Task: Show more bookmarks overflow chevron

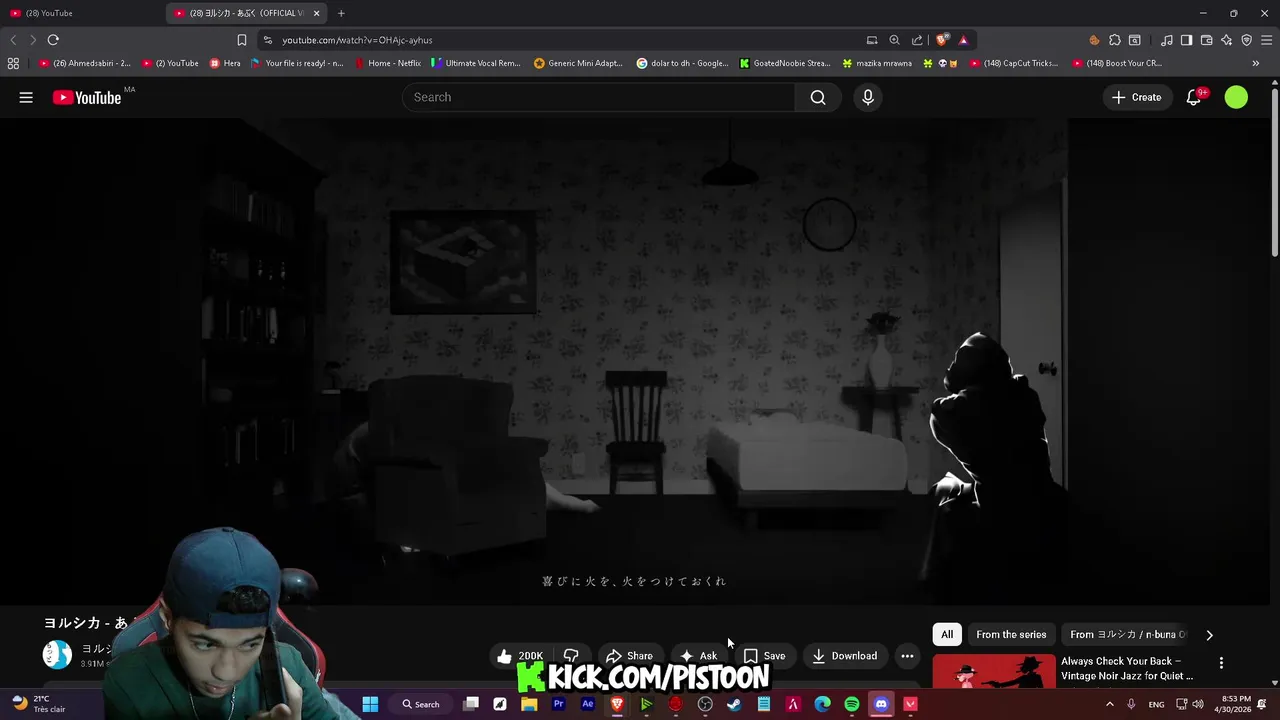Action: (1255, 63)
